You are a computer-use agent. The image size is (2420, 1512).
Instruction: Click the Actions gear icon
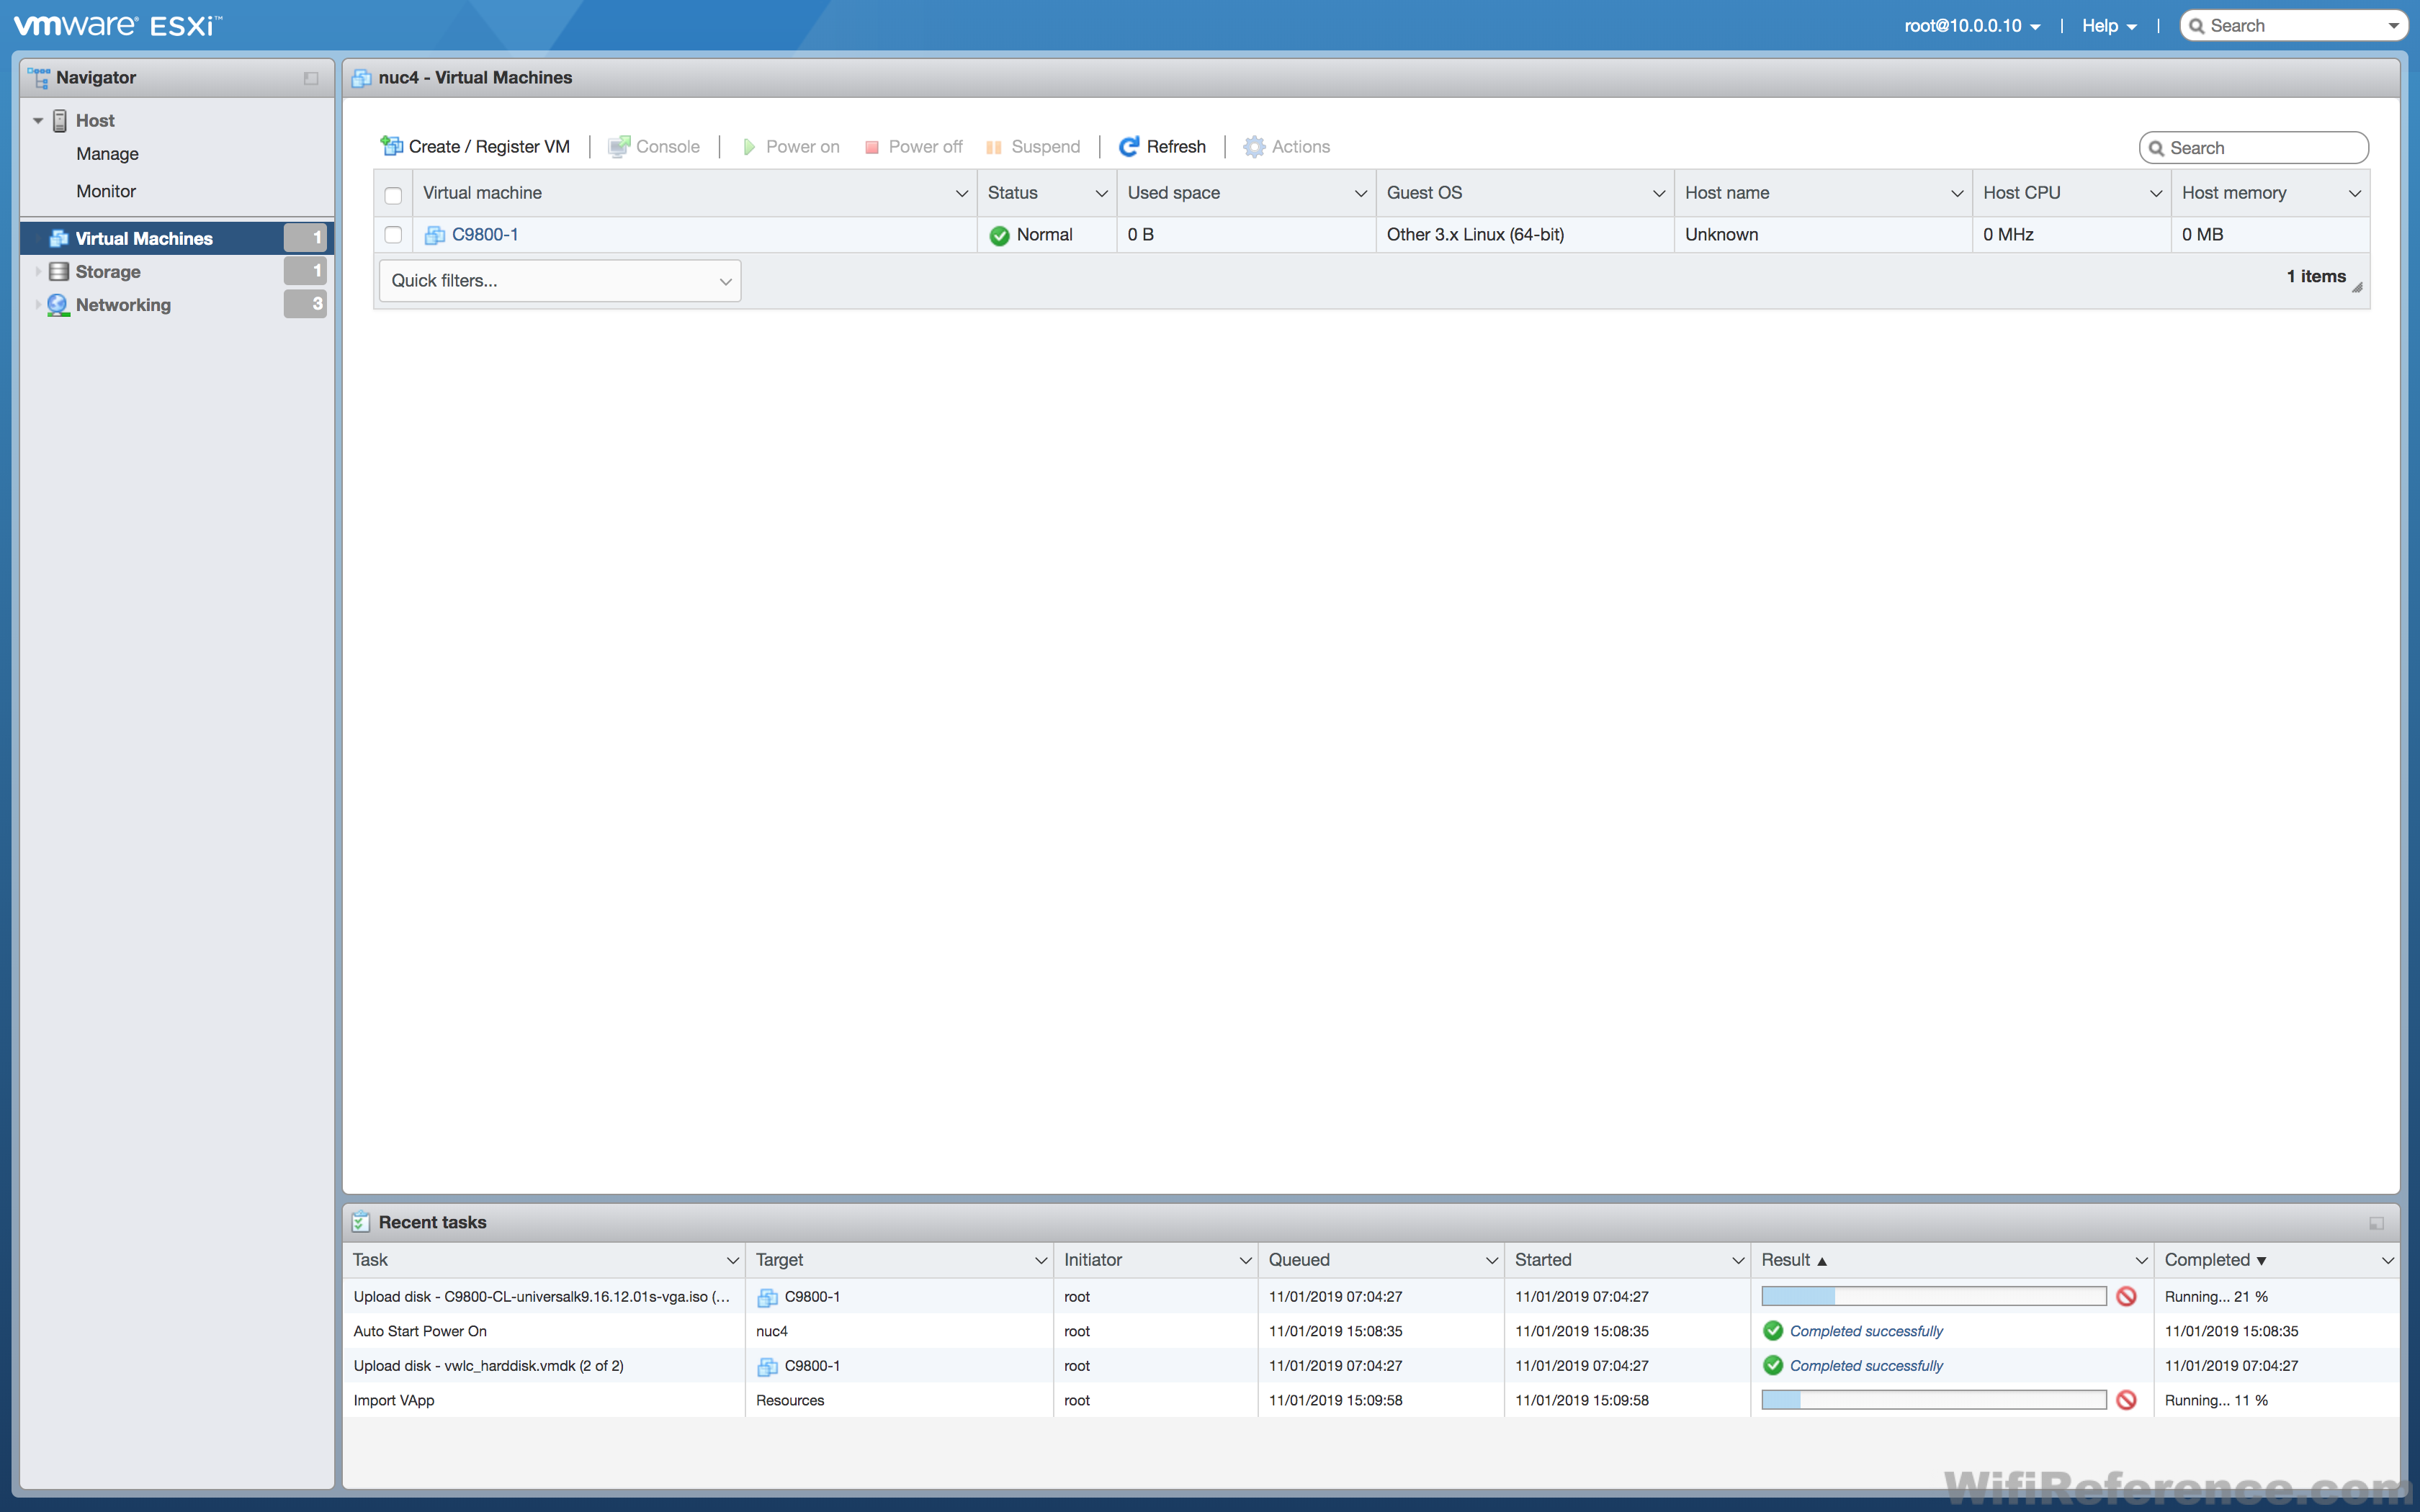pos(1254,146)
